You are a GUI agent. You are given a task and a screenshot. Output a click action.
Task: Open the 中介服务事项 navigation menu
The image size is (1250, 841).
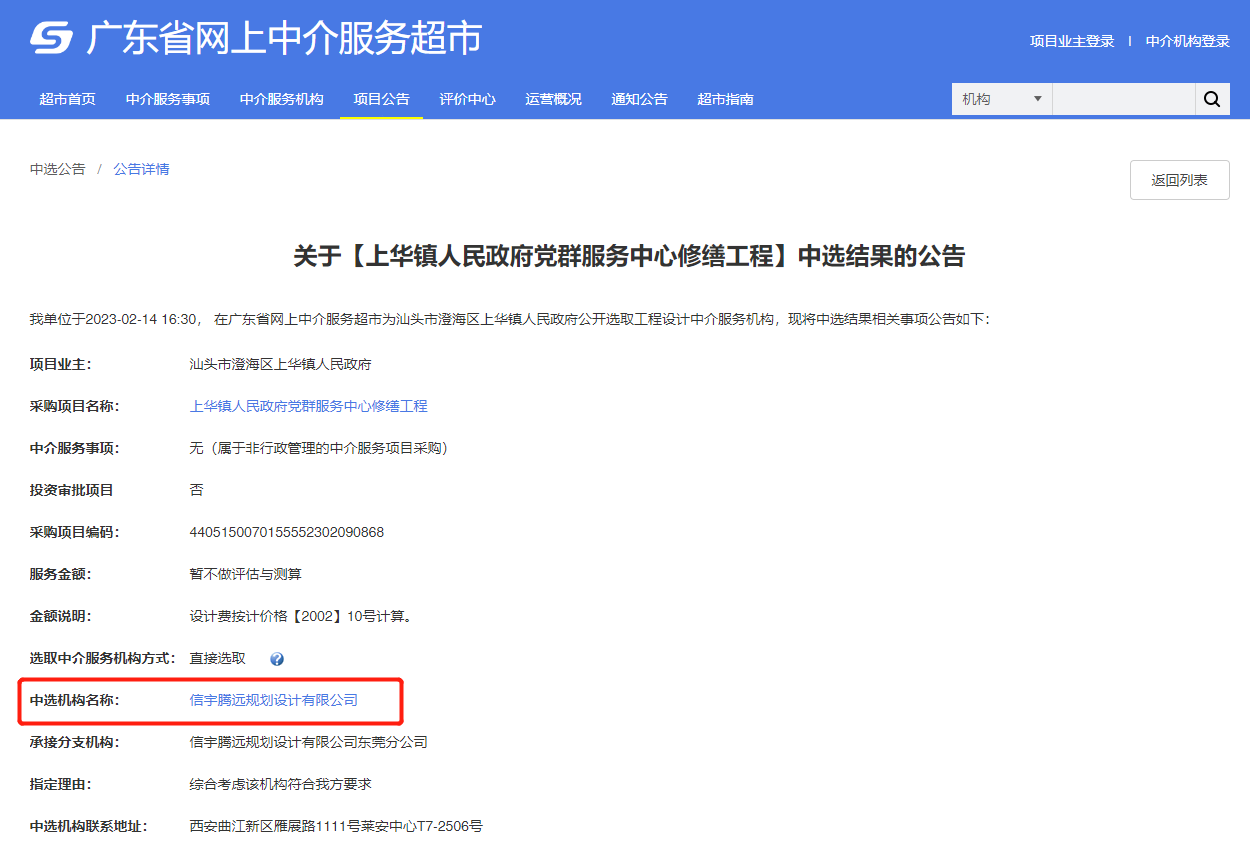[166, 99]
